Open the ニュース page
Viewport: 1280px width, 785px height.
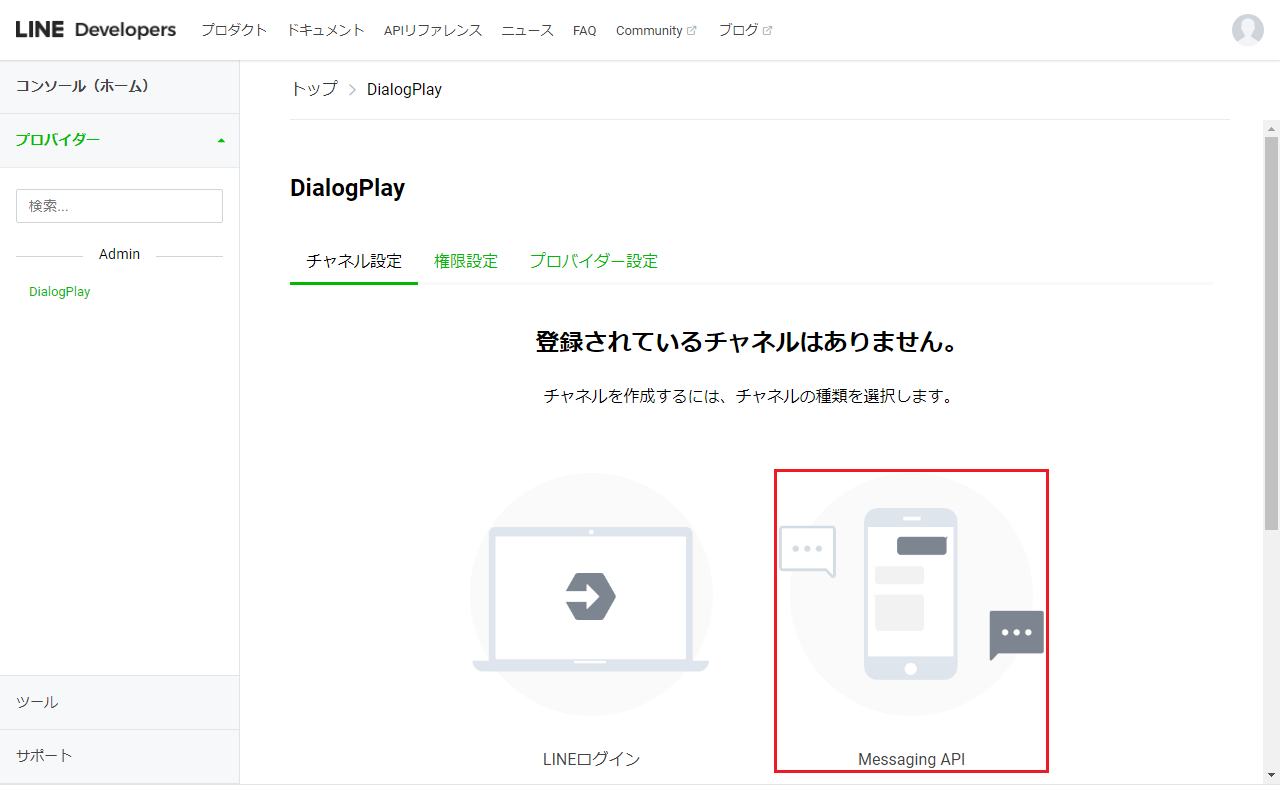coord(527,30)
